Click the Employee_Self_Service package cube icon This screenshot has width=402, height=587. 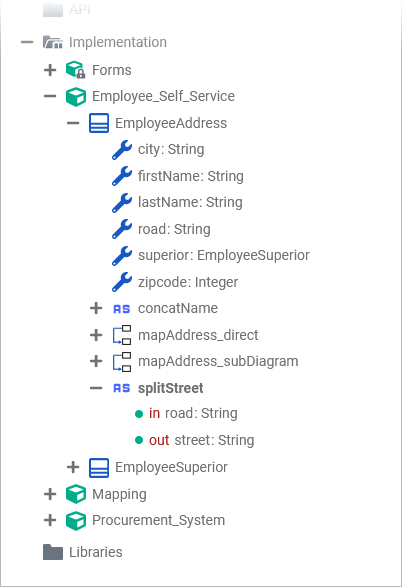tap(76, 97)
